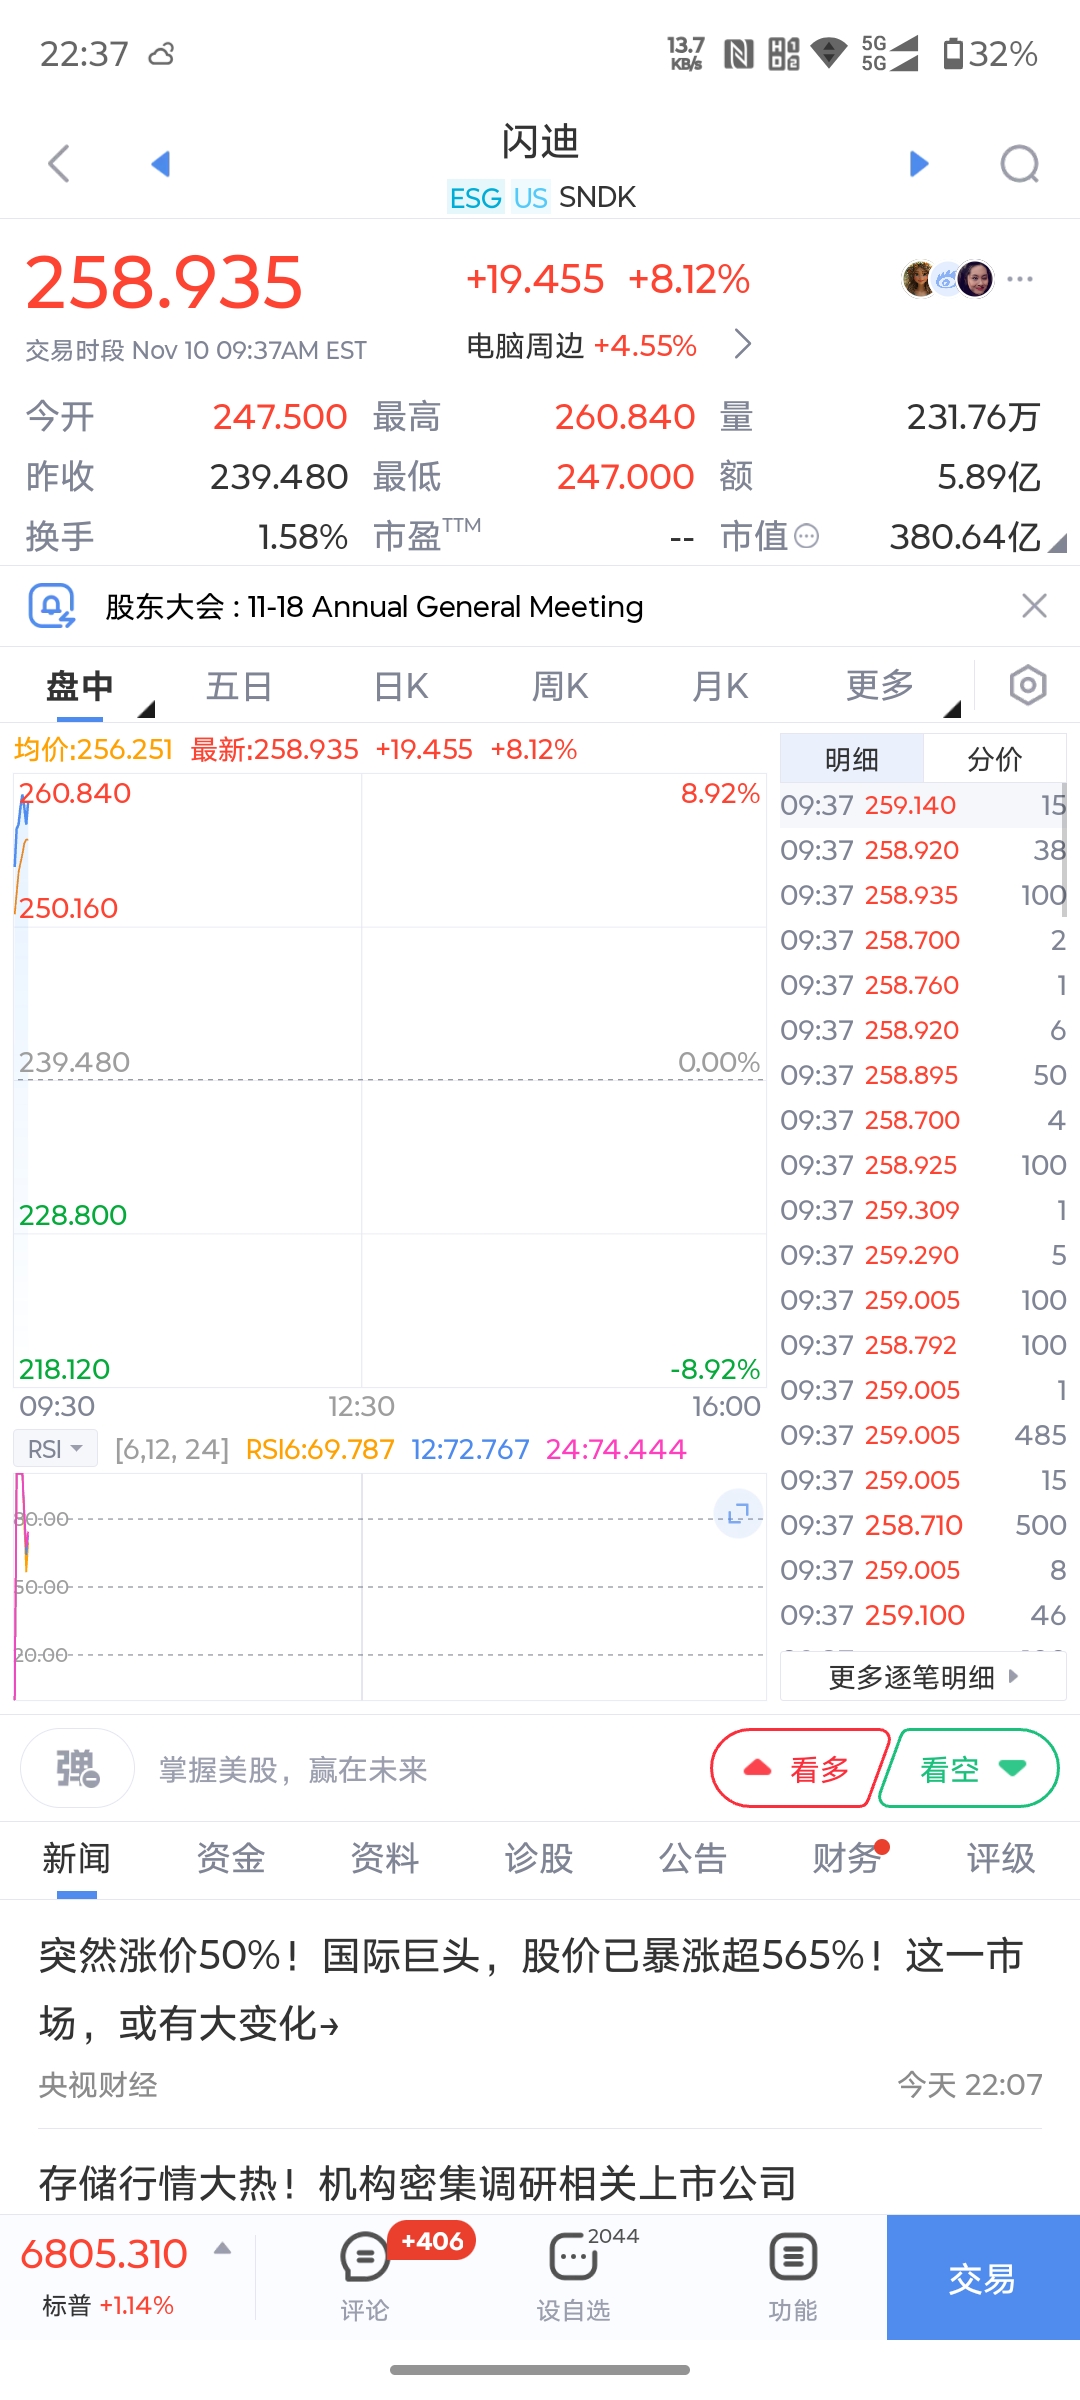Tap the NFC status bar icon
The width and height of the screenshot is (1080, 2400).
point(738,54)
